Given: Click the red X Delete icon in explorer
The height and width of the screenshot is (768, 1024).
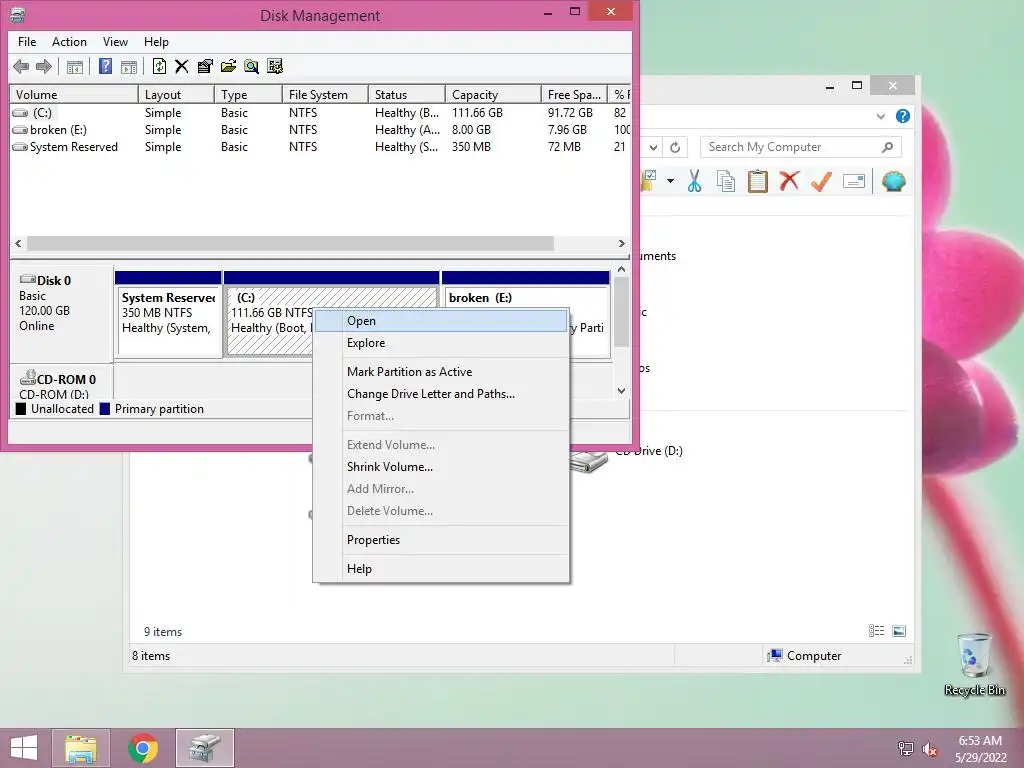Looking at the screenshot, I should pos(789,180).
